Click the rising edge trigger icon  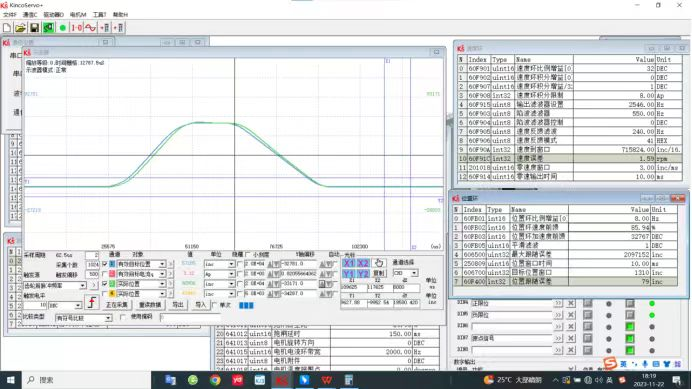pos(91,303)
